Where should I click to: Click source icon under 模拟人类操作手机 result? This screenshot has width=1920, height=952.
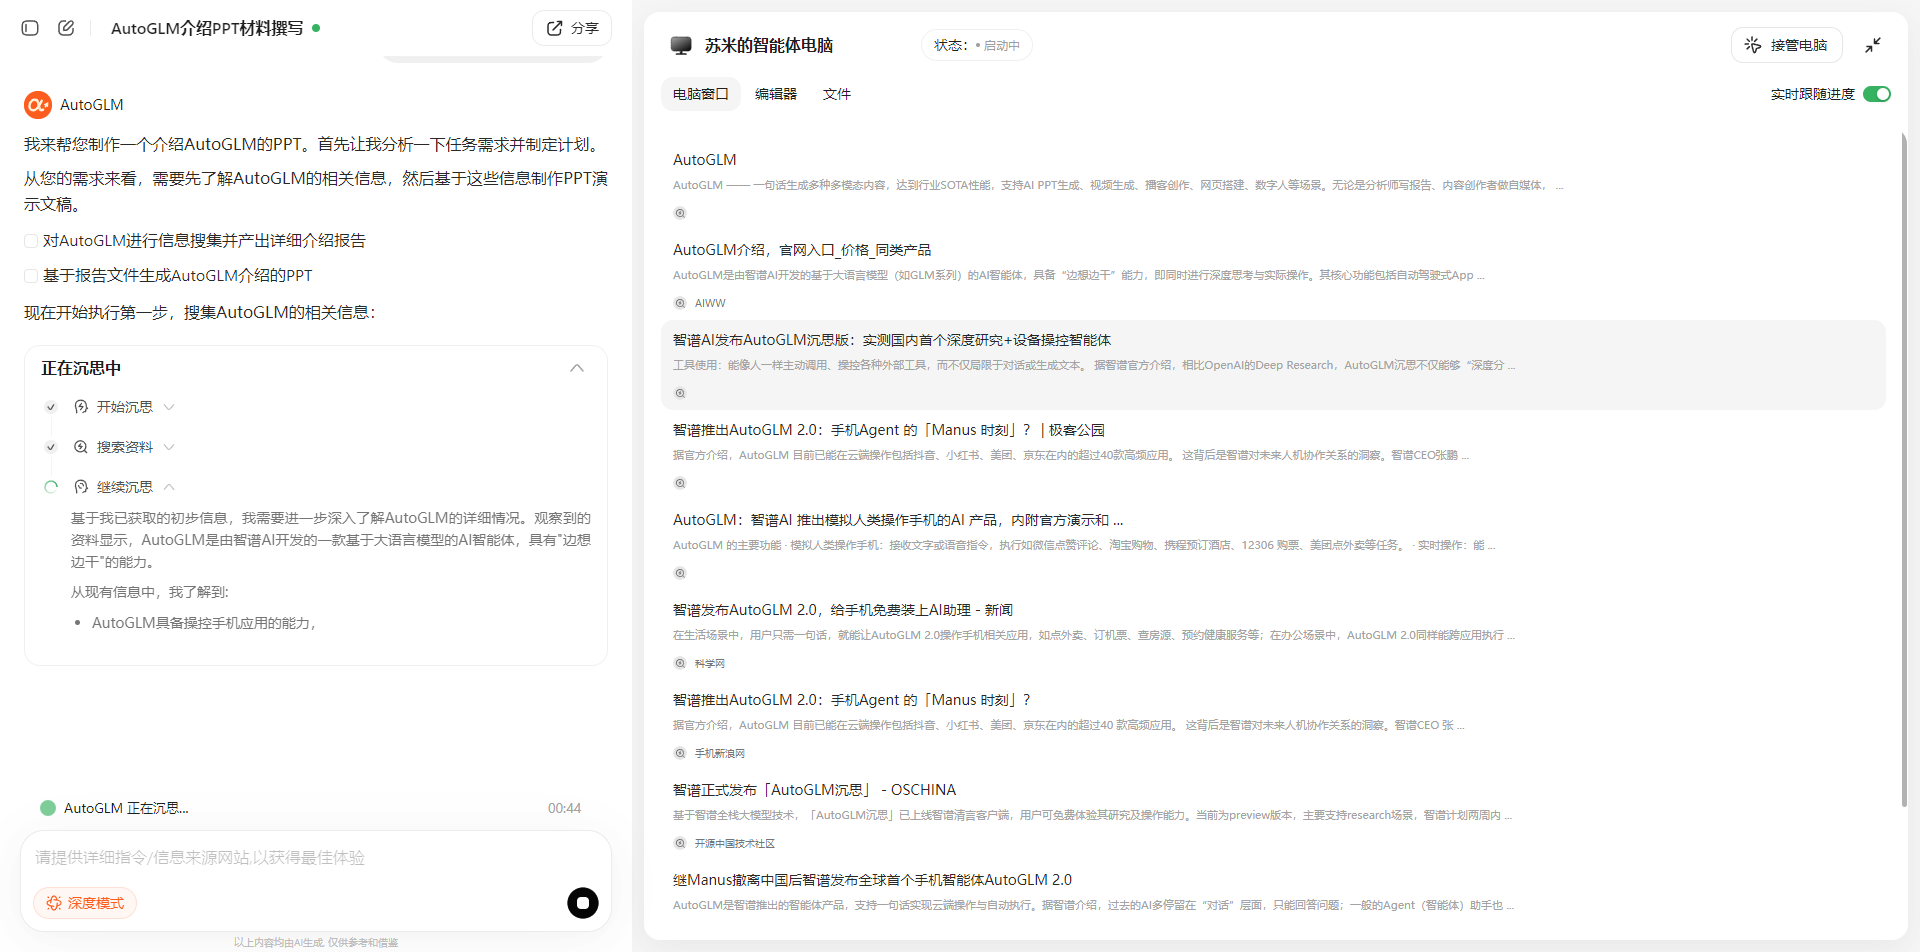[680, 573]
